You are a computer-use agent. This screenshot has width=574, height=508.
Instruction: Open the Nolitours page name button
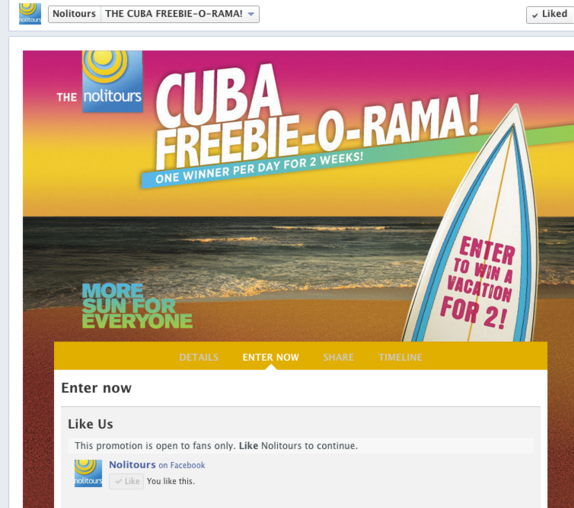[74, 14]
